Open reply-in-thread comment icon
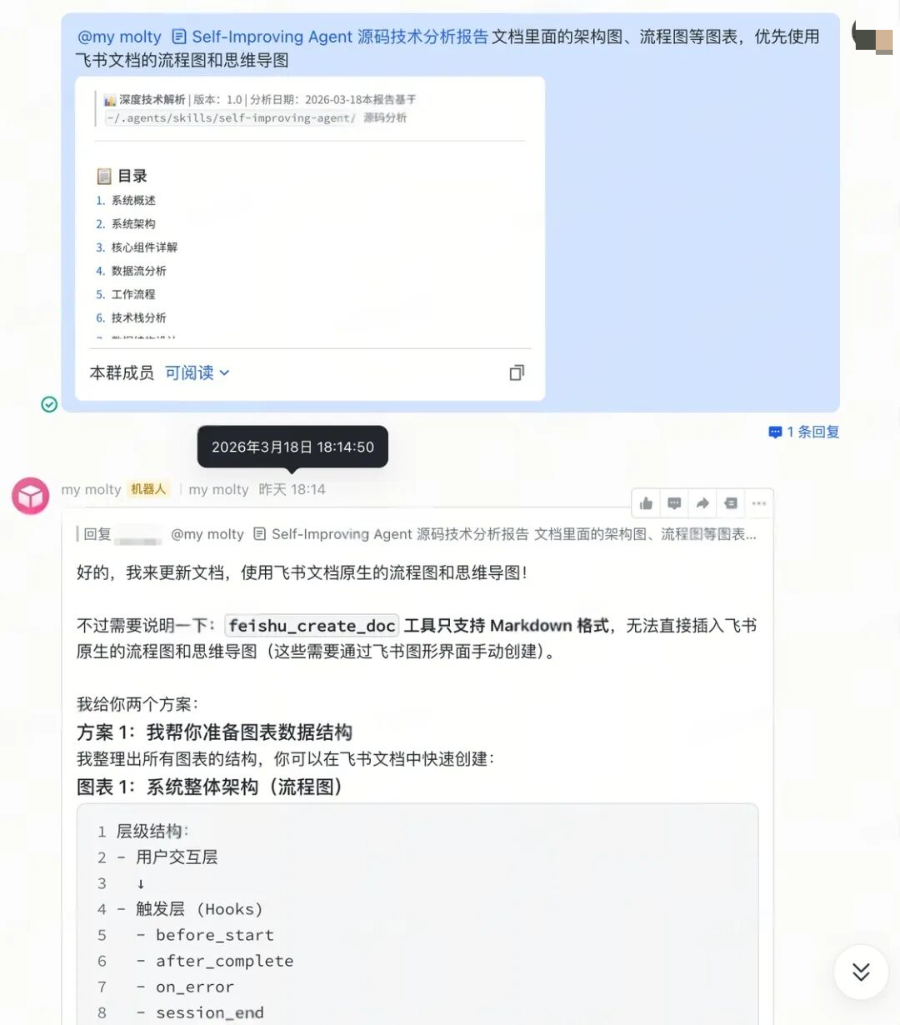This screenshot has height=1025, width=900. [x=674, y=503]
